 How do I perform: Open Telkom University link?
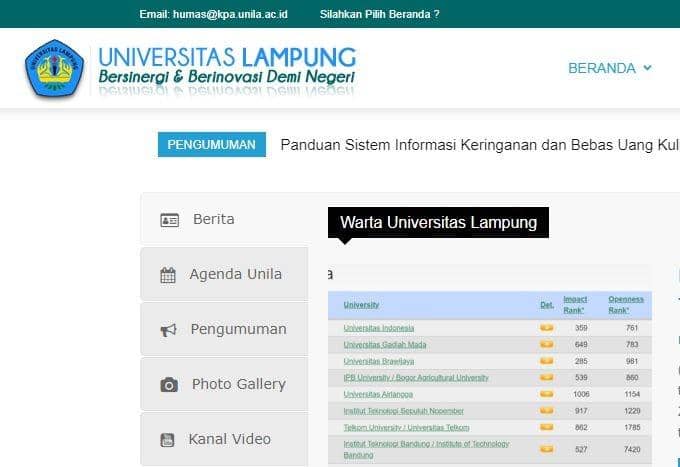tap(406, 428)
